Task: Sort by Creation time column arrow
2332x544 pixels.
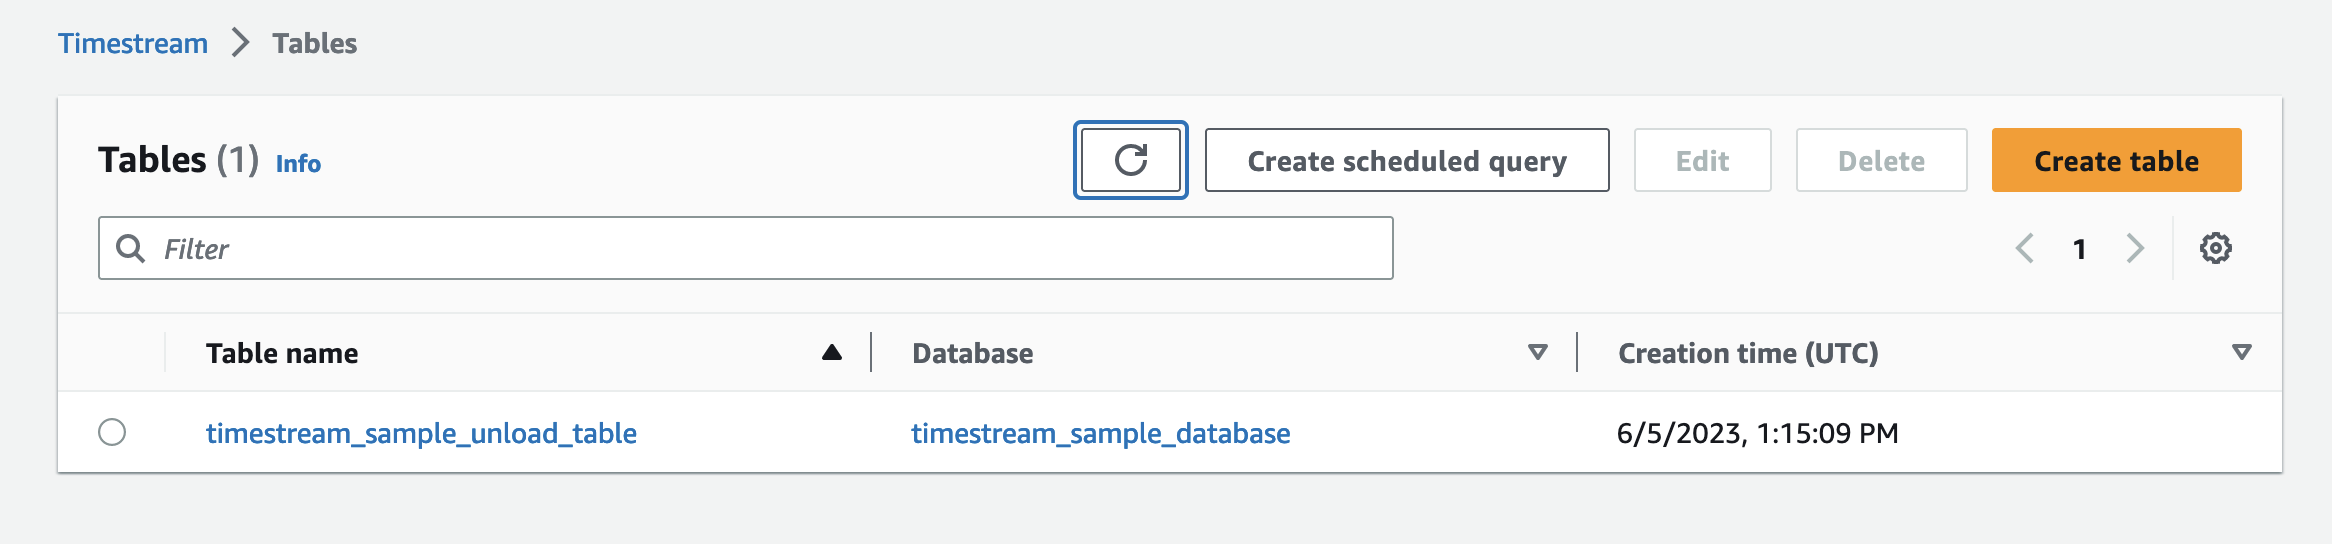Action: click(x=2241, y=352)
